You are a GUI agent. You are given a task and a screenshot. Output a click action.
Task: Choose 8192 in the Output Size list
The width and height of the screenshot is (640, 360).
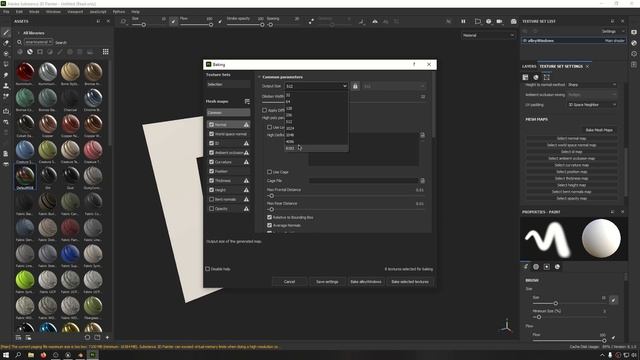tap(316, 148)
